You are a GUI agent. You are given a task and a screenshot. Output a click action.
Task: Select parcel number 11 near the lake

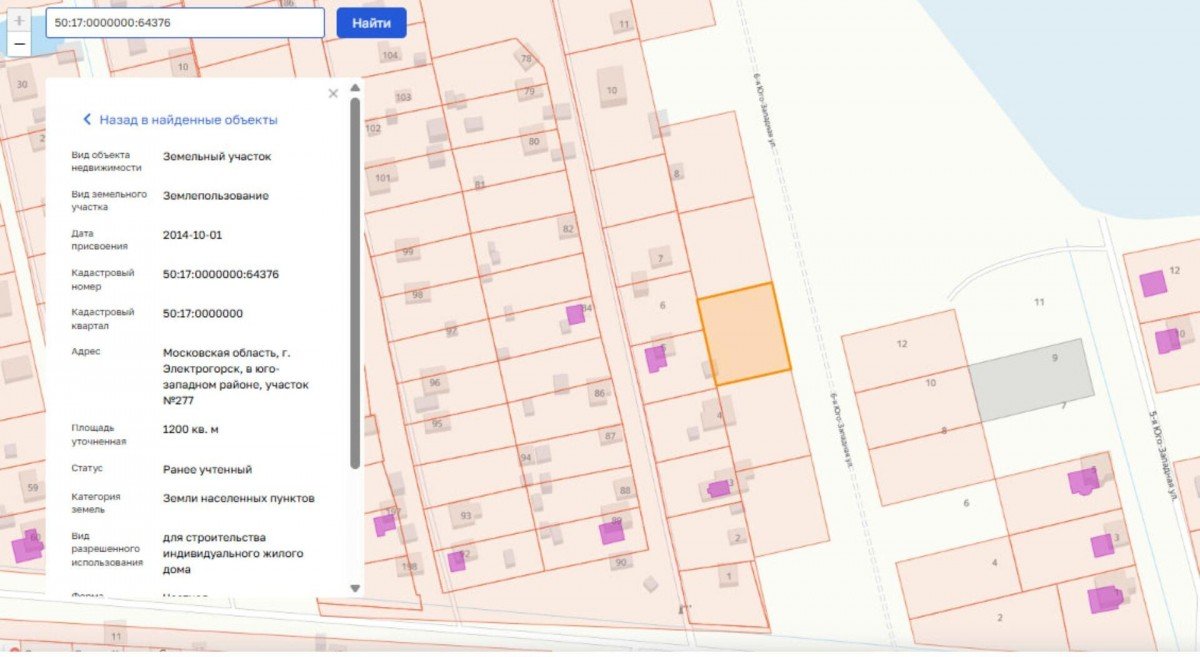1039,301
